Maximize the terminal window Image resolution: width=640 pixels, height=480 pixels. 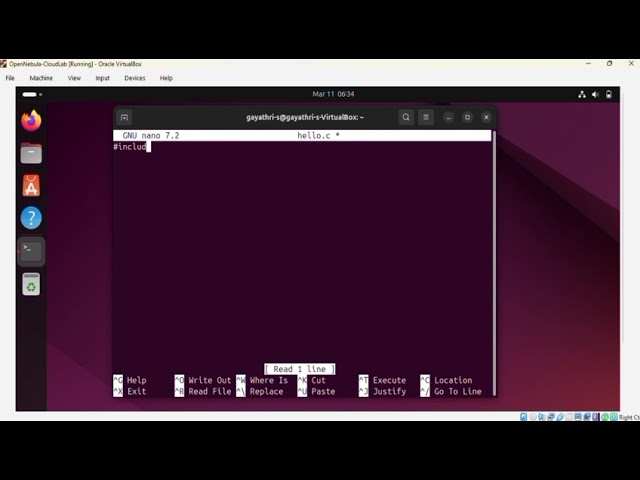click(467, 118)
